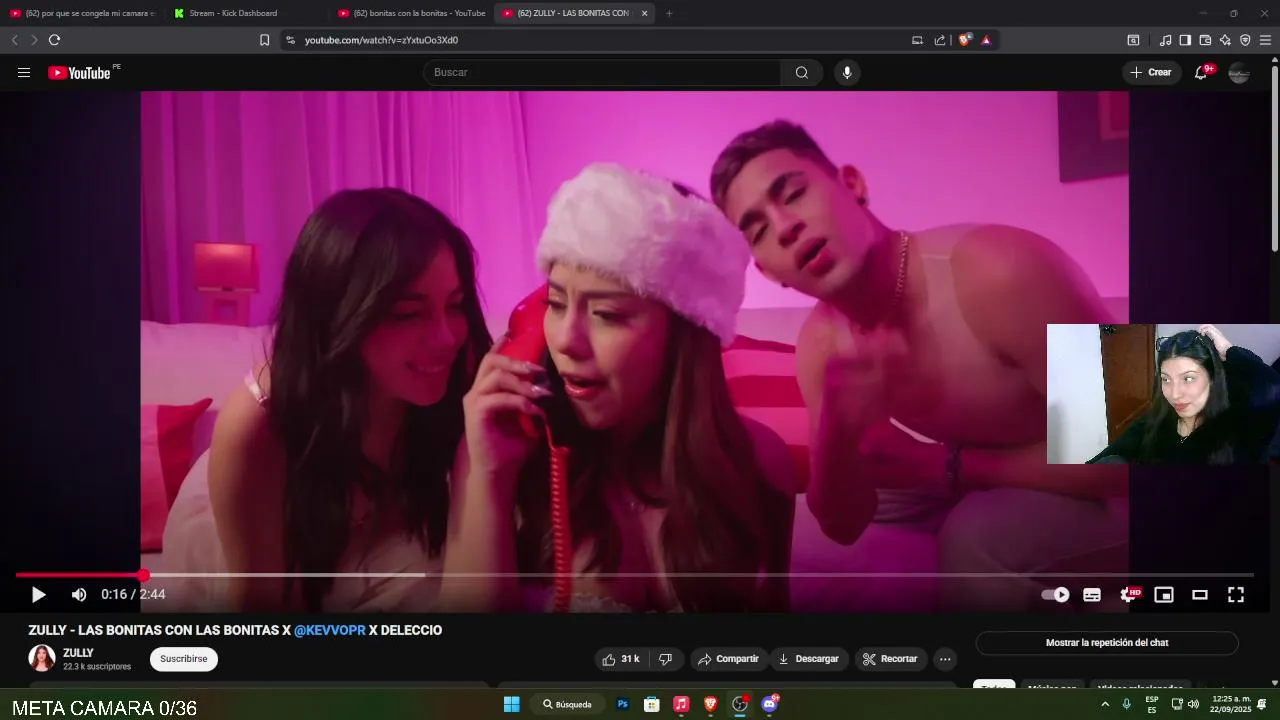Open the account avatar menu
Viewport: 1280px width, 720px height.
[x=1239, y=72]
